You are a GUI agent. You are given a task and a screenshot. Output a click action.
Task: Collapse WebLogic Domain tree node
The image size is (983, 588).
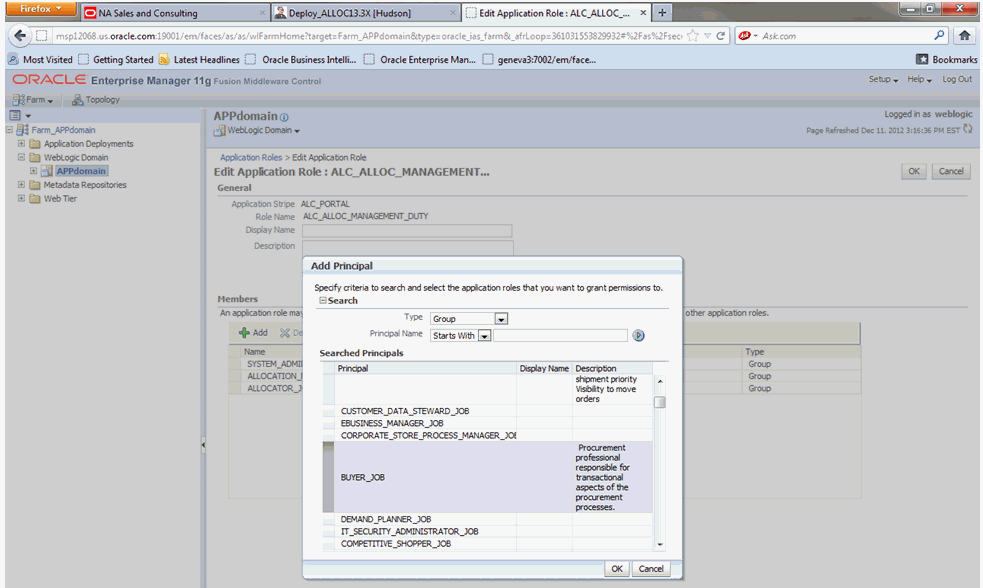coord(21,157)
